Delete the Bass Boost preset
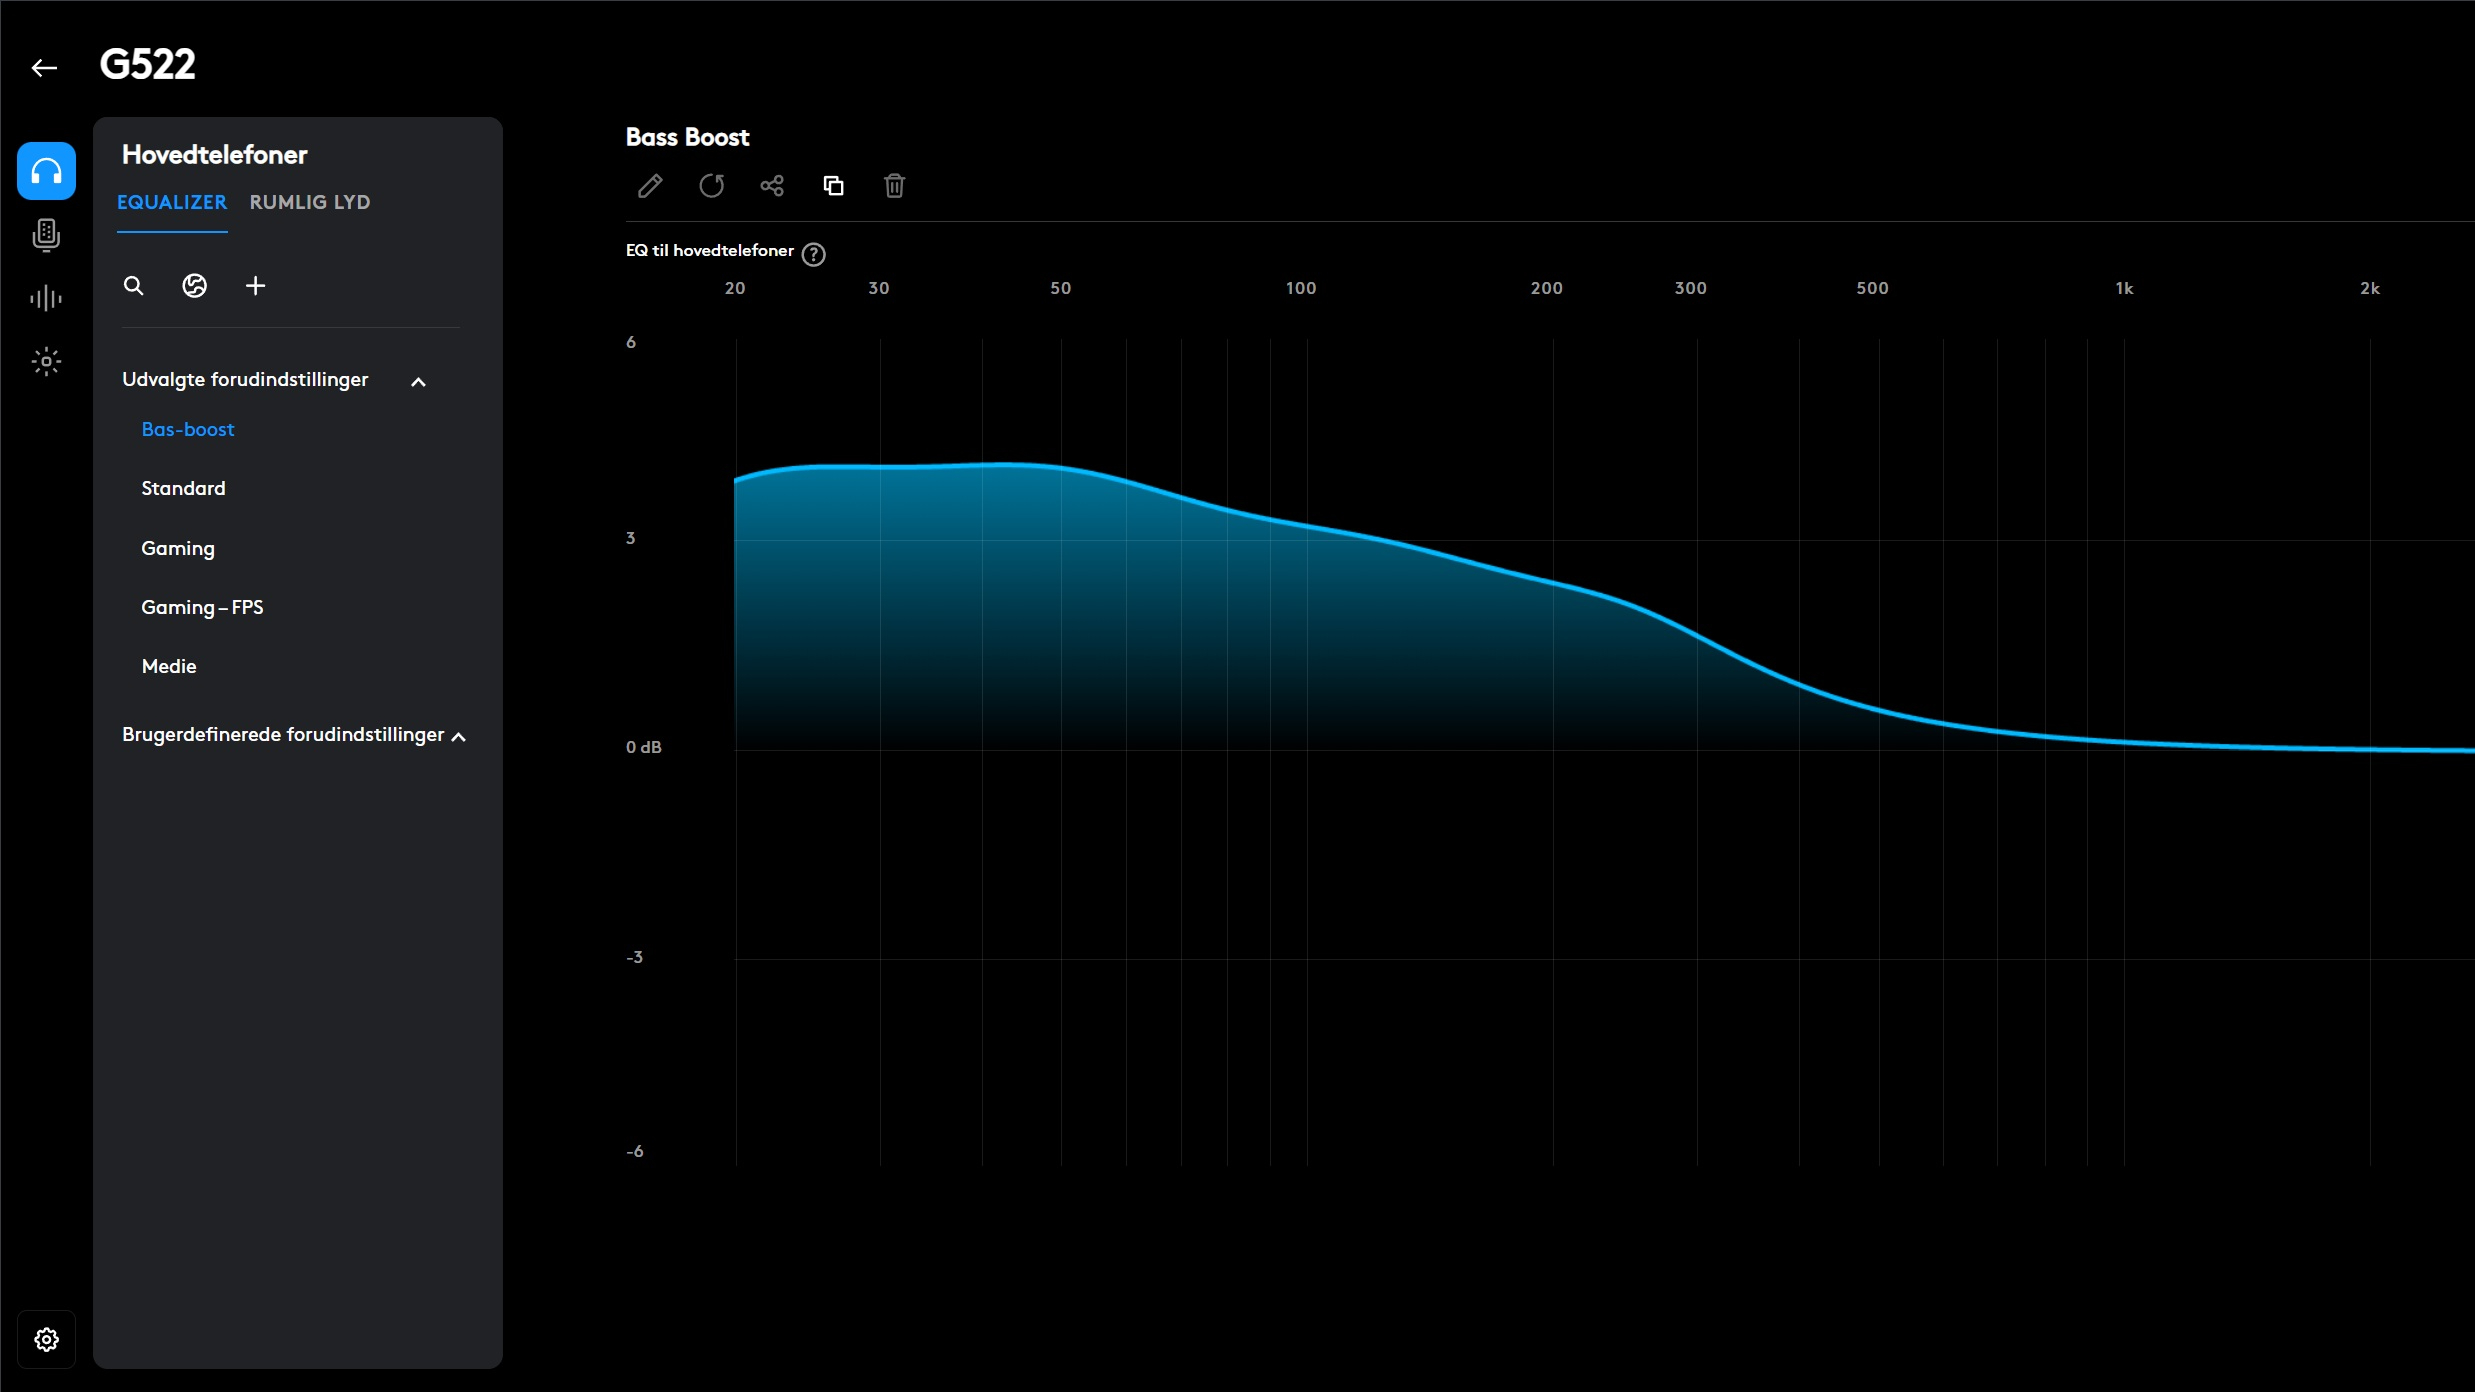This screenshot has height=1392, width=2475. (894, 186)
